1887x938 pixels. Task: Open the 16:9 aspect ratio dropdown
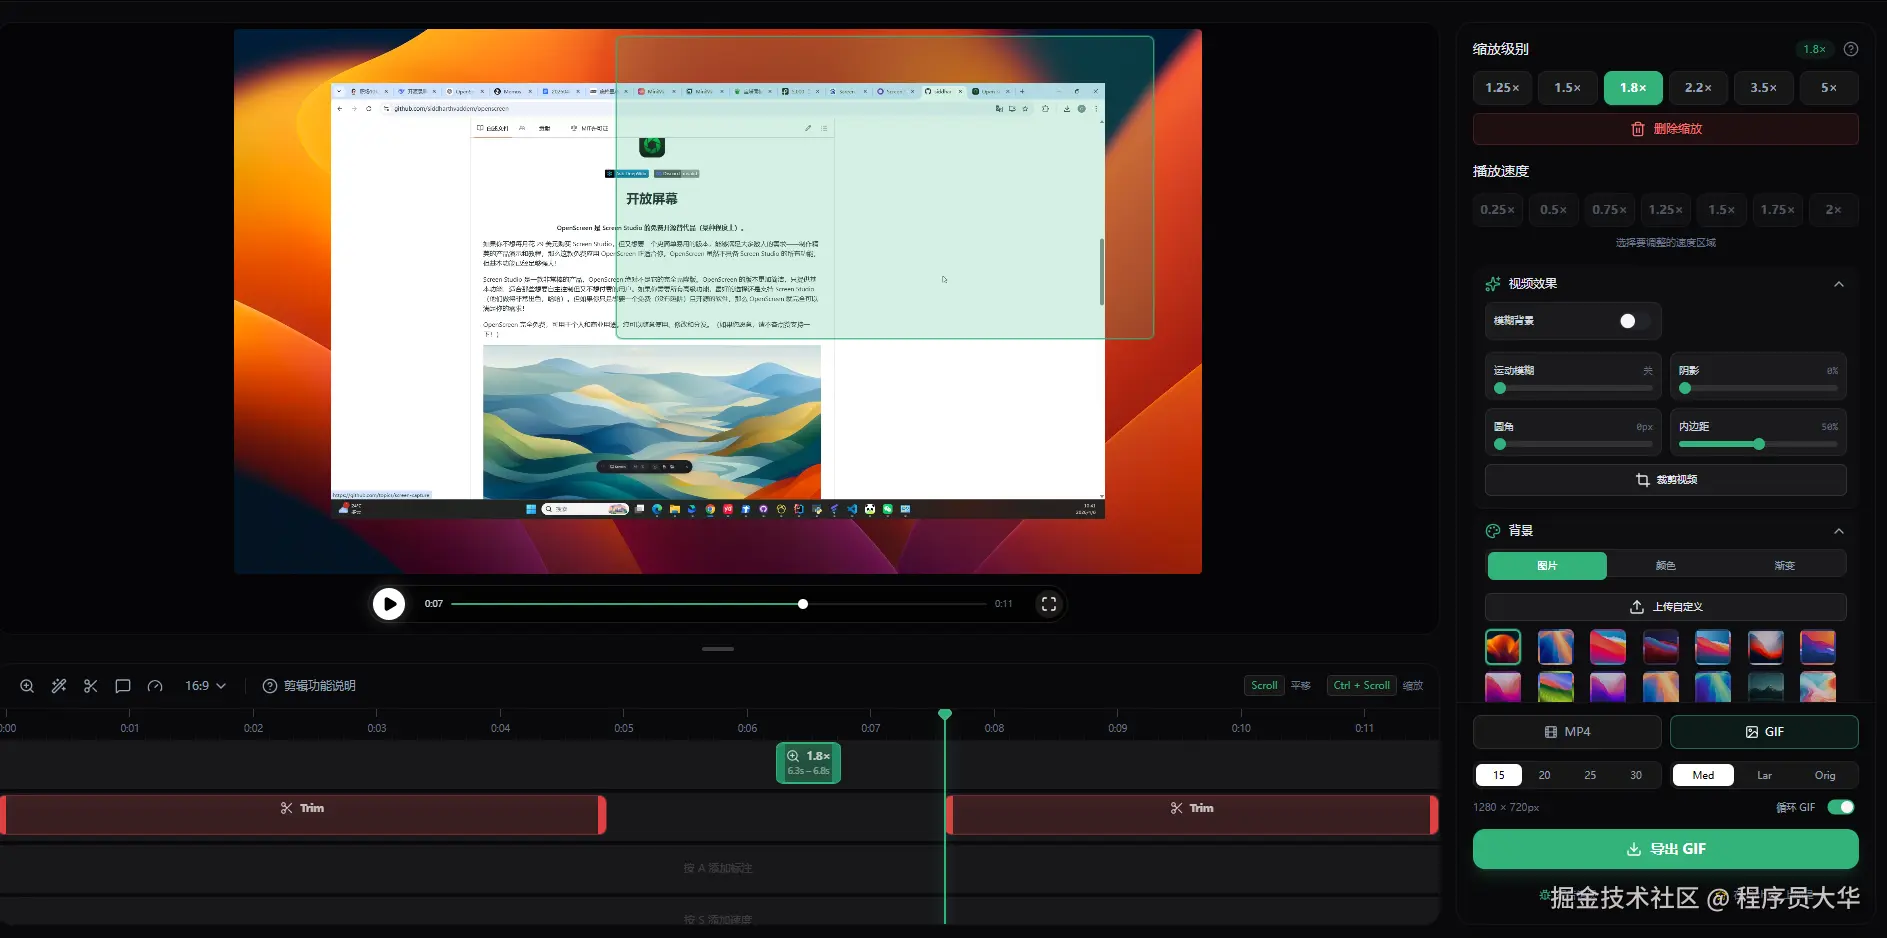206,686
